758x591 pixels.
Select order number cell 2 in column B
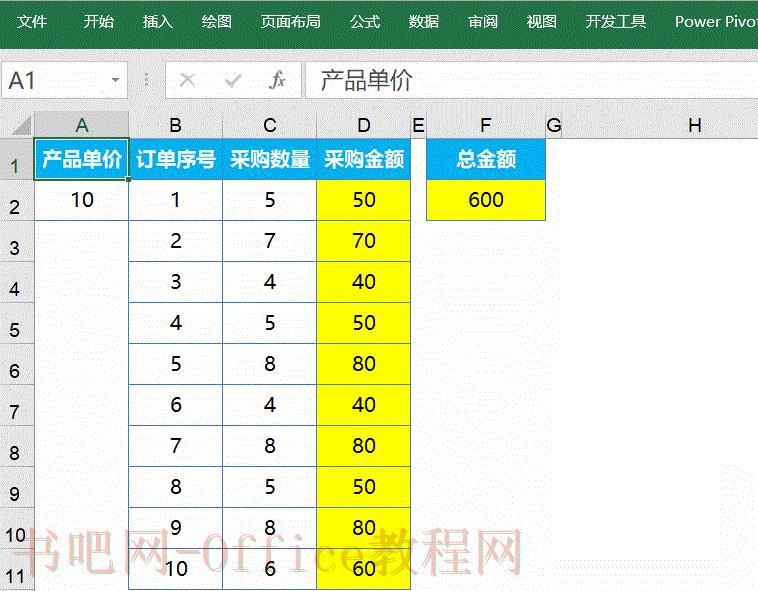(x=175, y=241)
